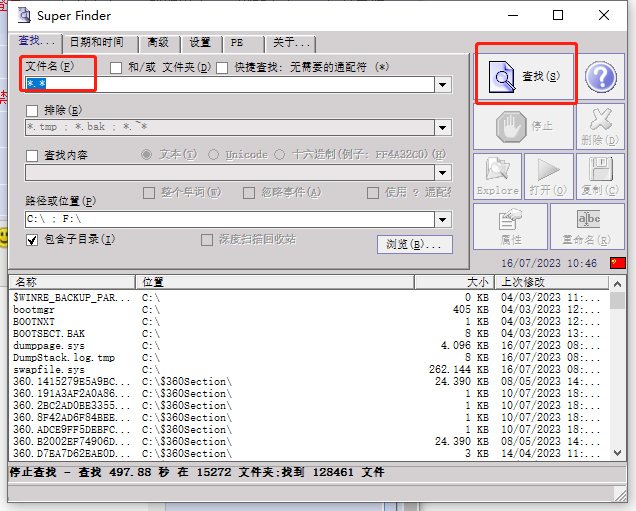
Task: Enable the 快捷查找 checkbox
Action: pos(222,68)
